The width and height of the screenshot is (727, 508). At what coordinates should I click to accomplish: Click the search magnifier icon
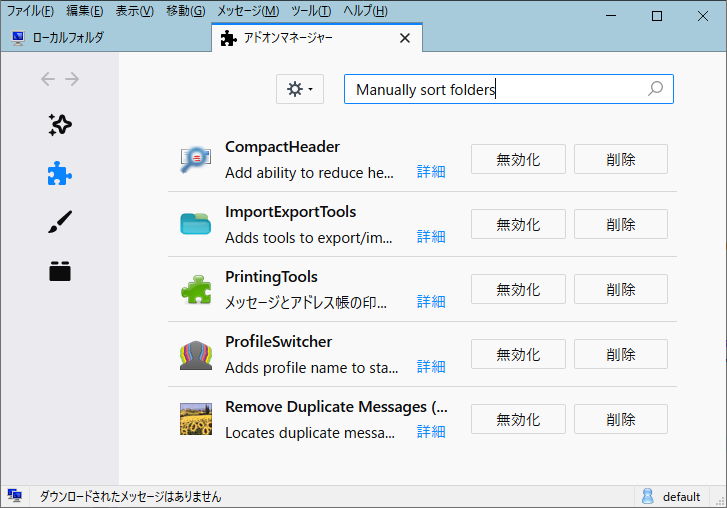point(655,89)
